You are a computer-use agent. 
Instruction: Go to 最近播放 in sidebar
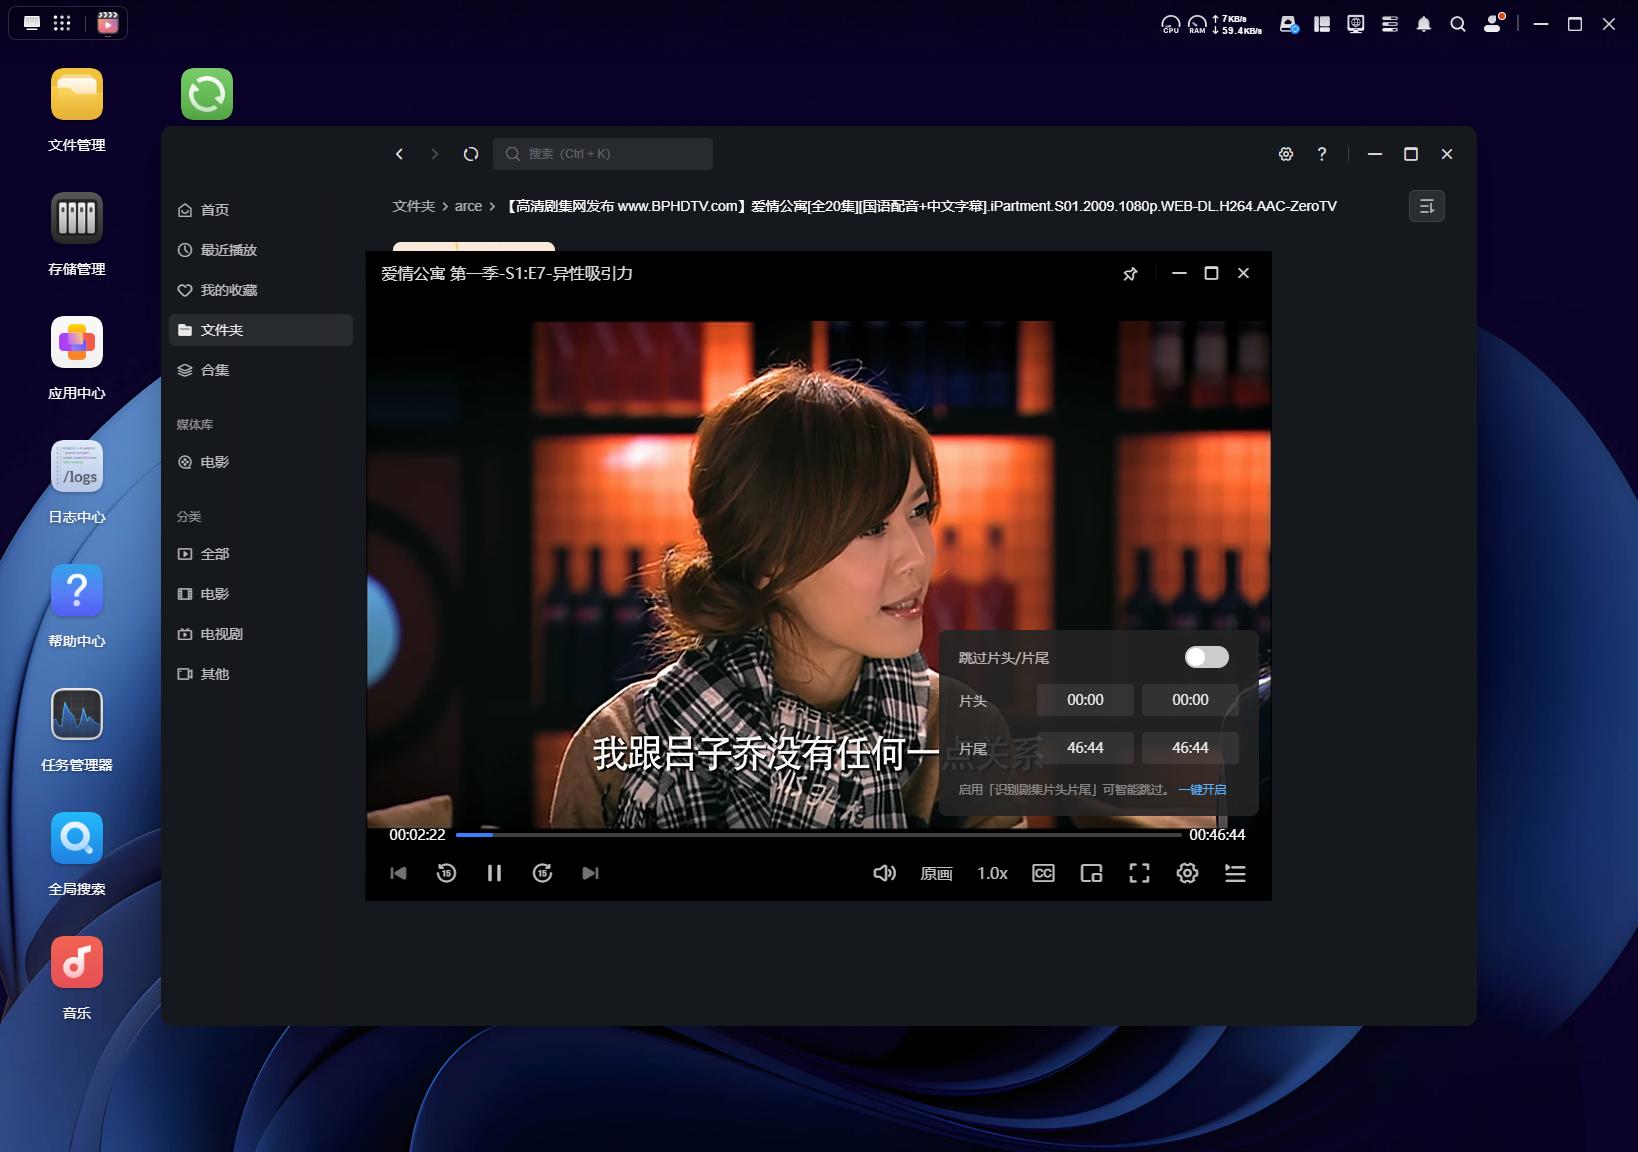pos(228,250)
